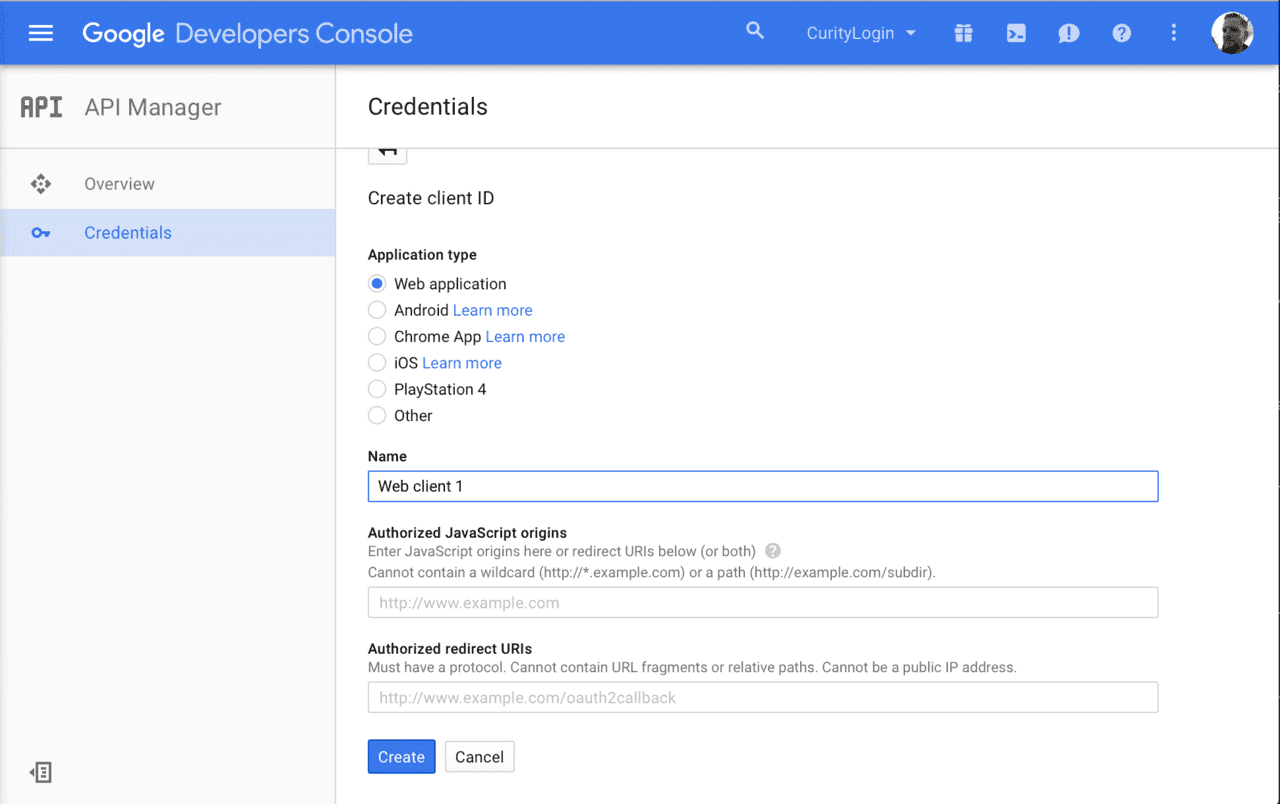Choose PlayStation 4 as application type
The width and height of the screenshot is (1280, 804).
(x=377, y=389)
